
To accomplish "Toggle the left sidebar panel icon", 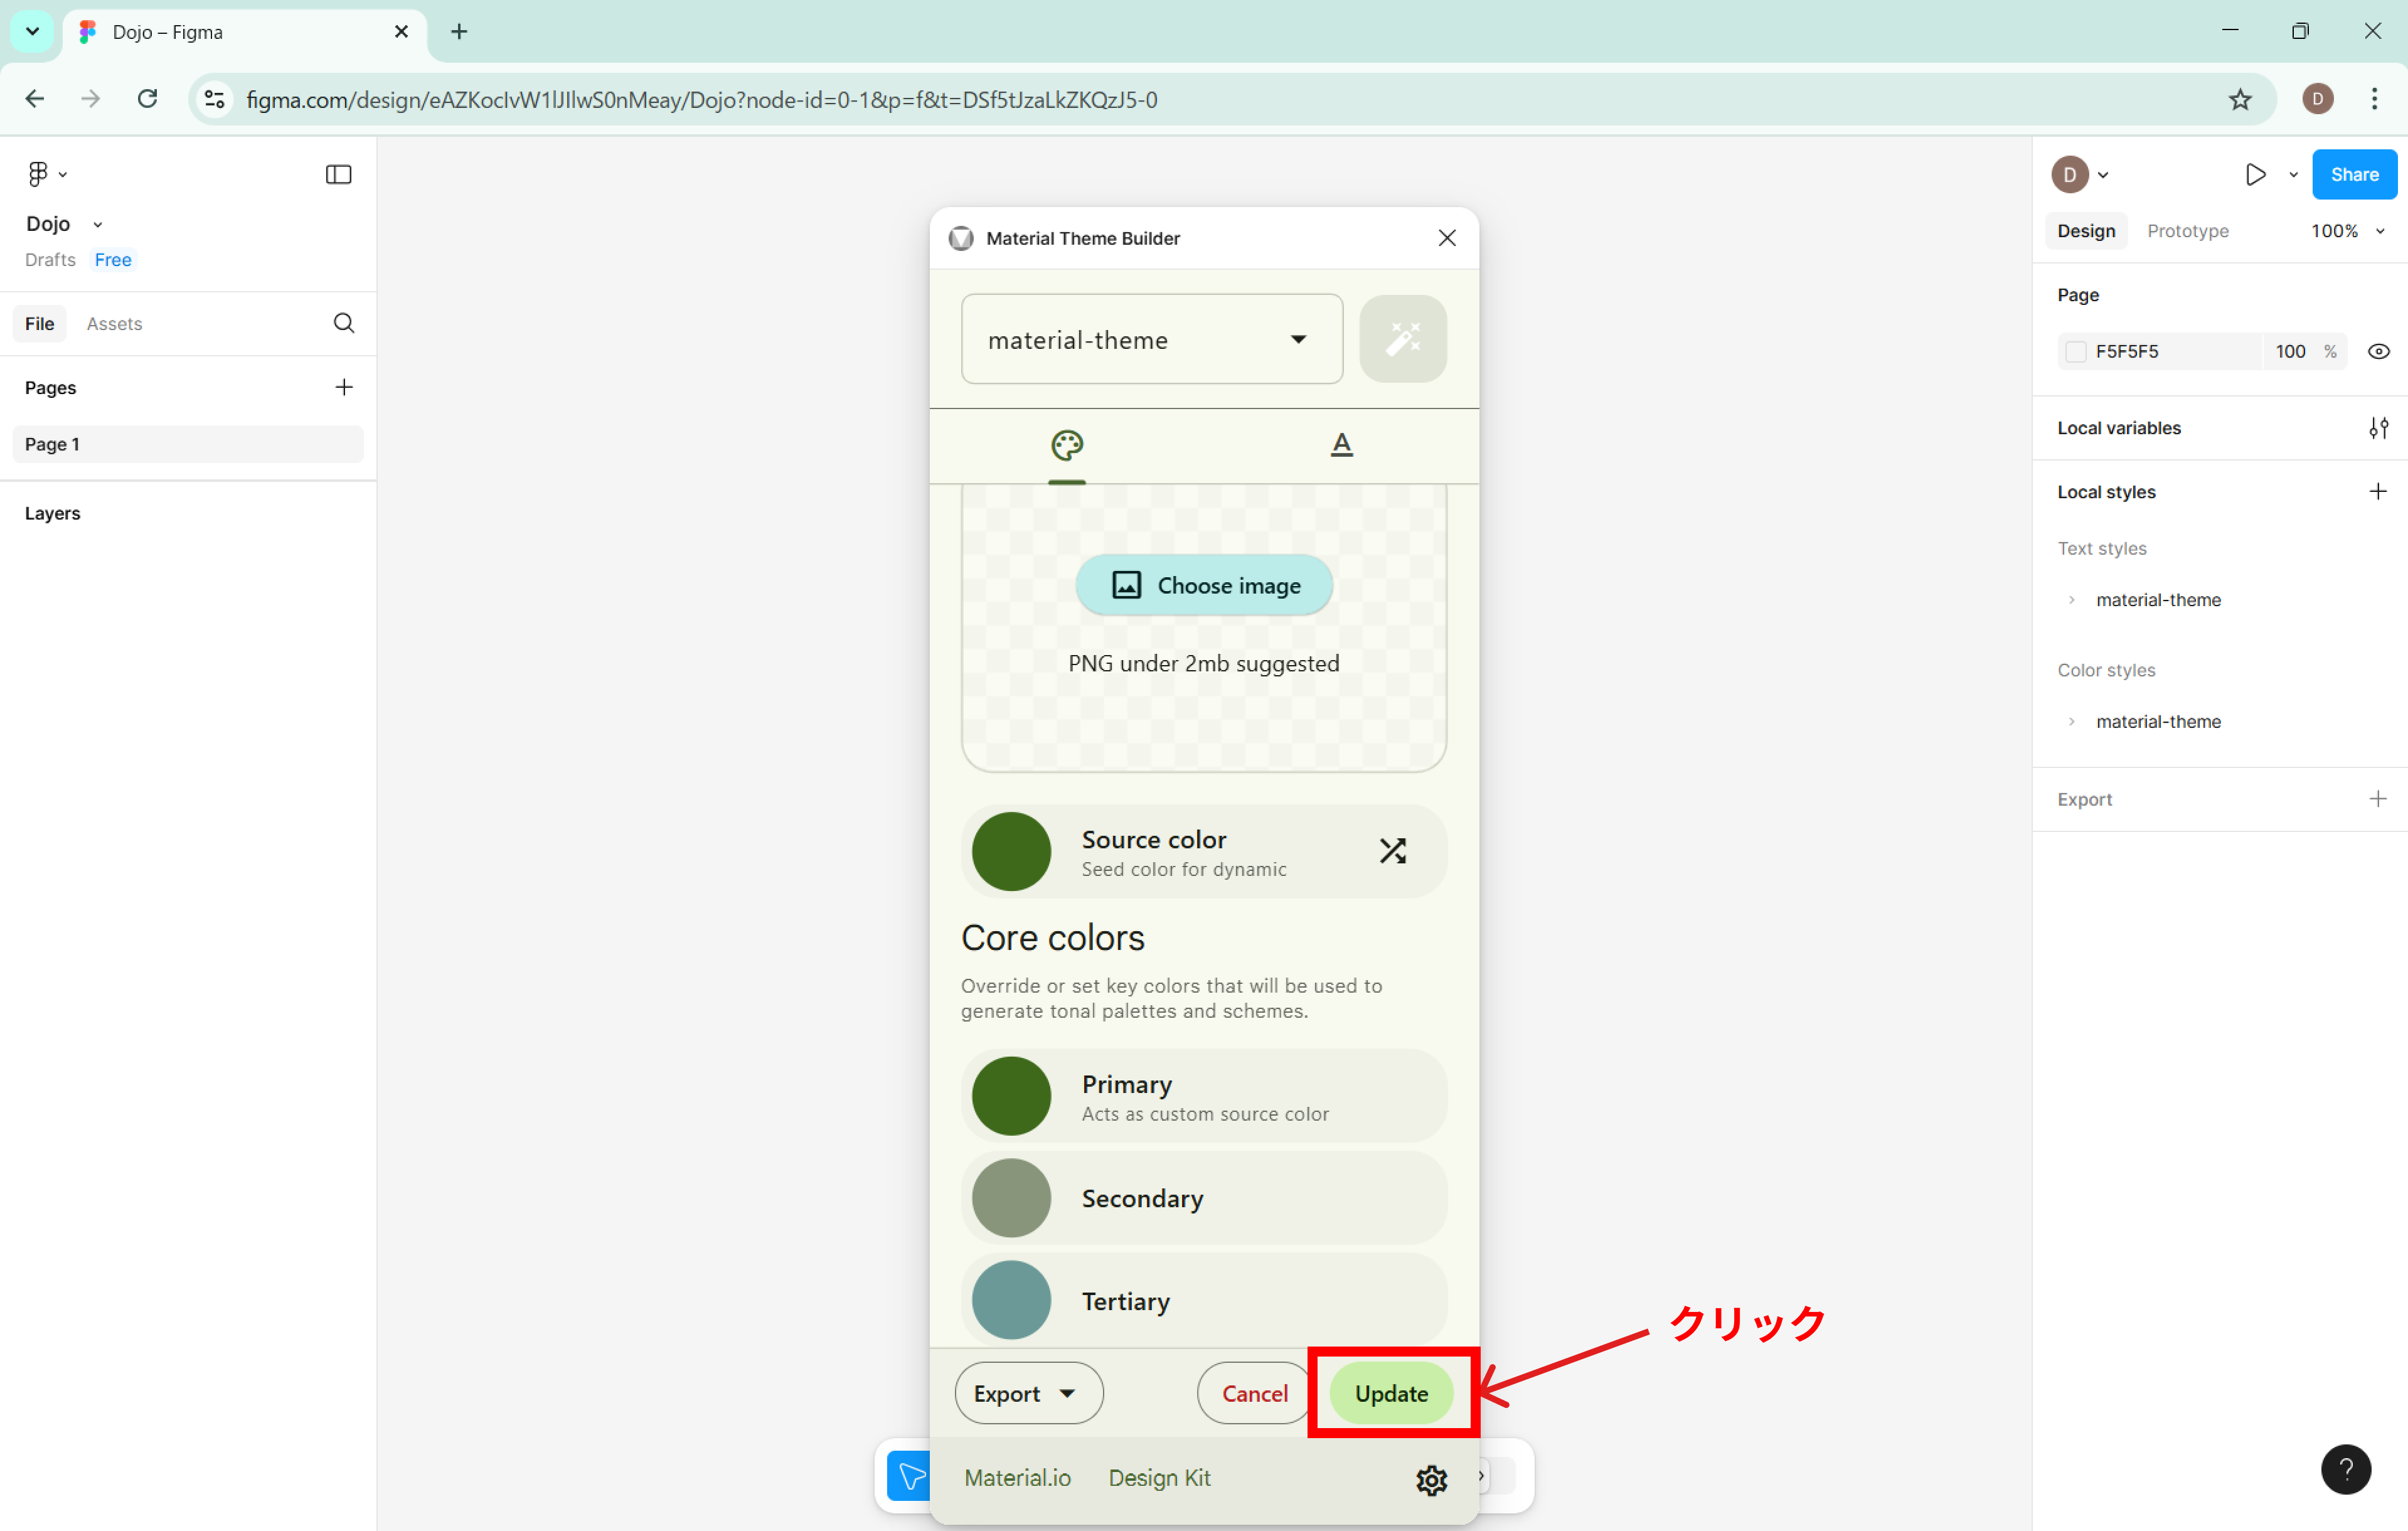I will pos(338,174).
